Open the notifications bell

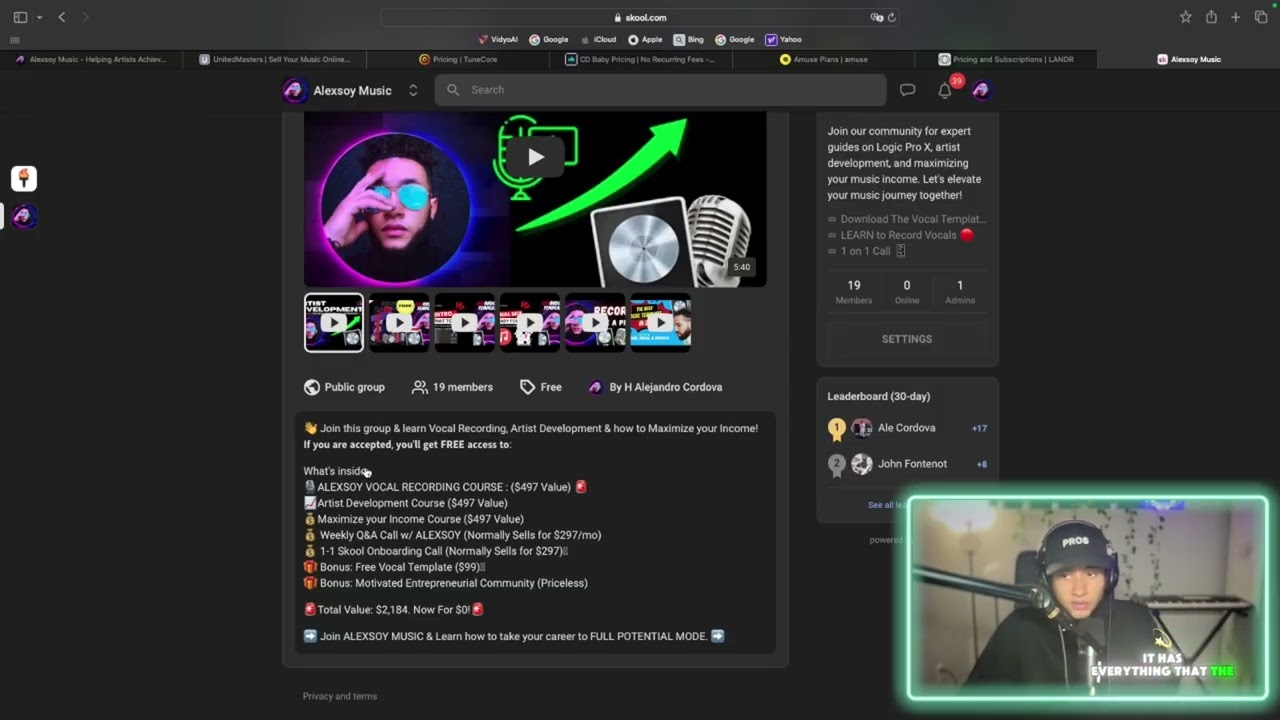[945, 91]
